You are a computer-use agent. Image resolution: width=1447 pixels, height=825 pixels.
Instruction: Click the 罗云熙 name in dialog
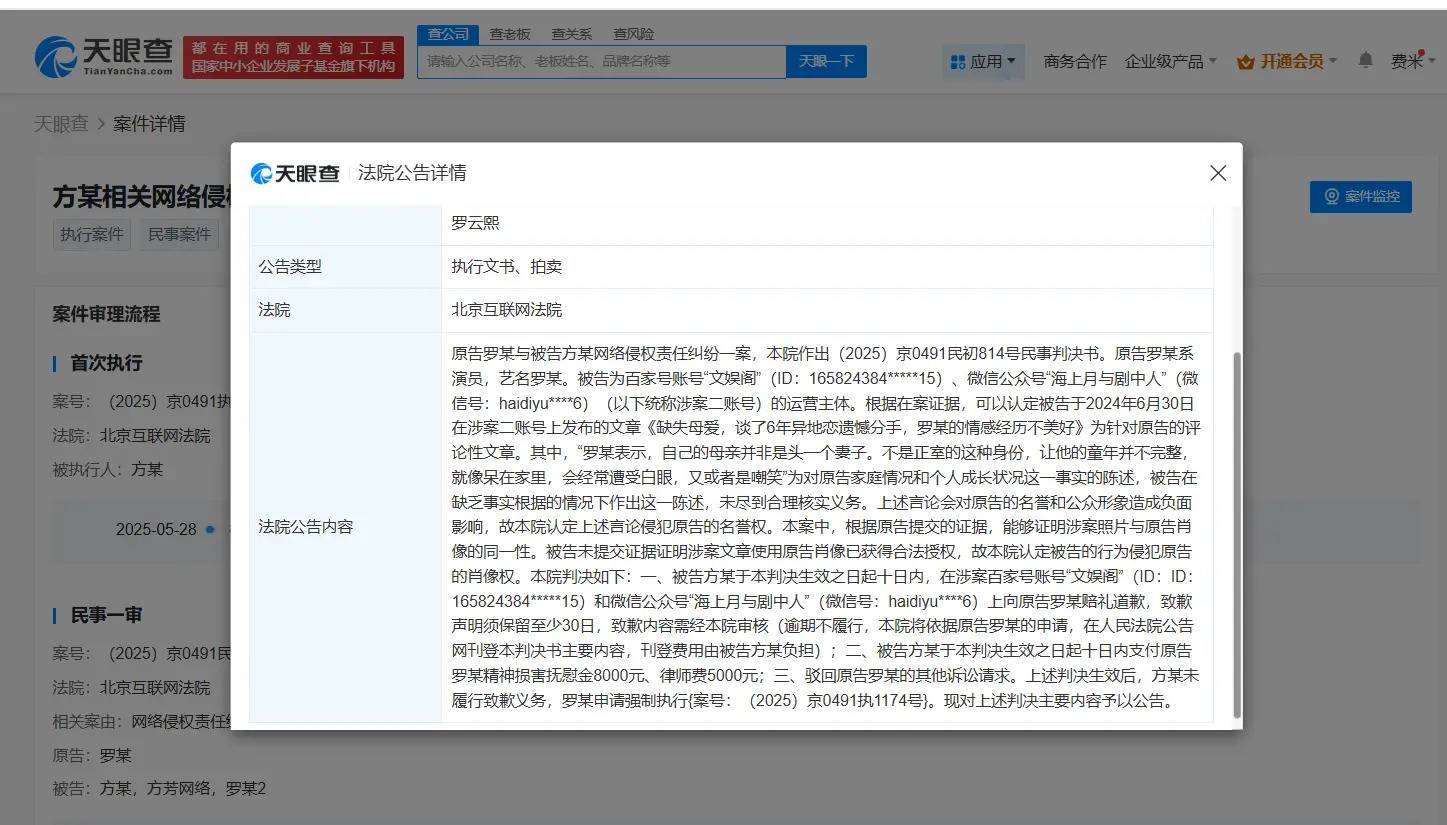(475, 223)
